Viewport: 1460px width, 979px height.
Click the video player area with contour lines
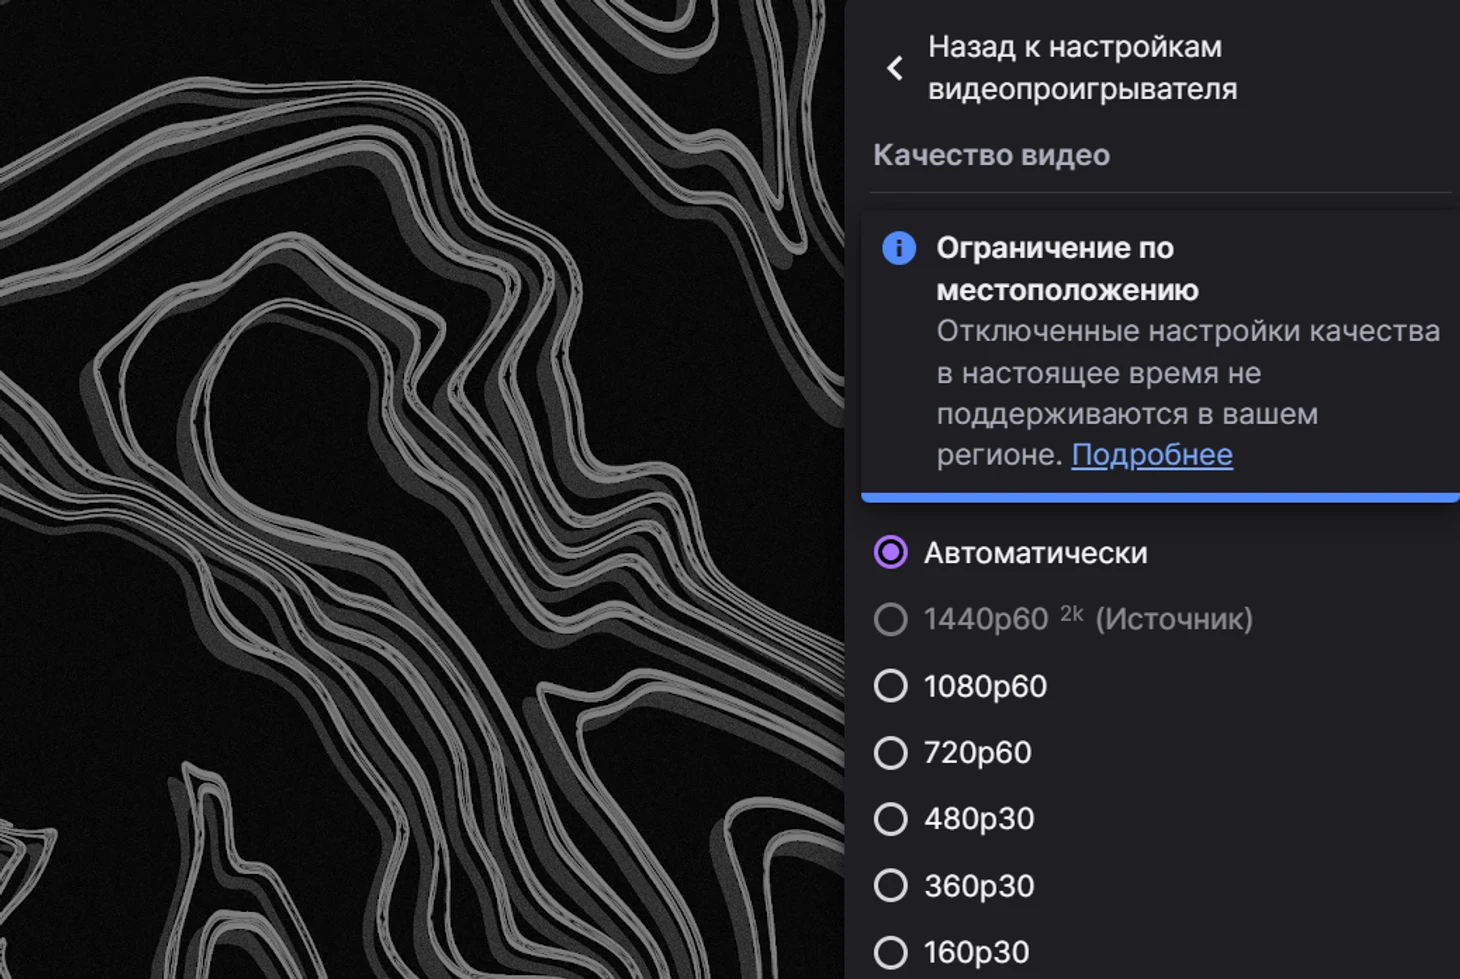click(x=422, y=490)
